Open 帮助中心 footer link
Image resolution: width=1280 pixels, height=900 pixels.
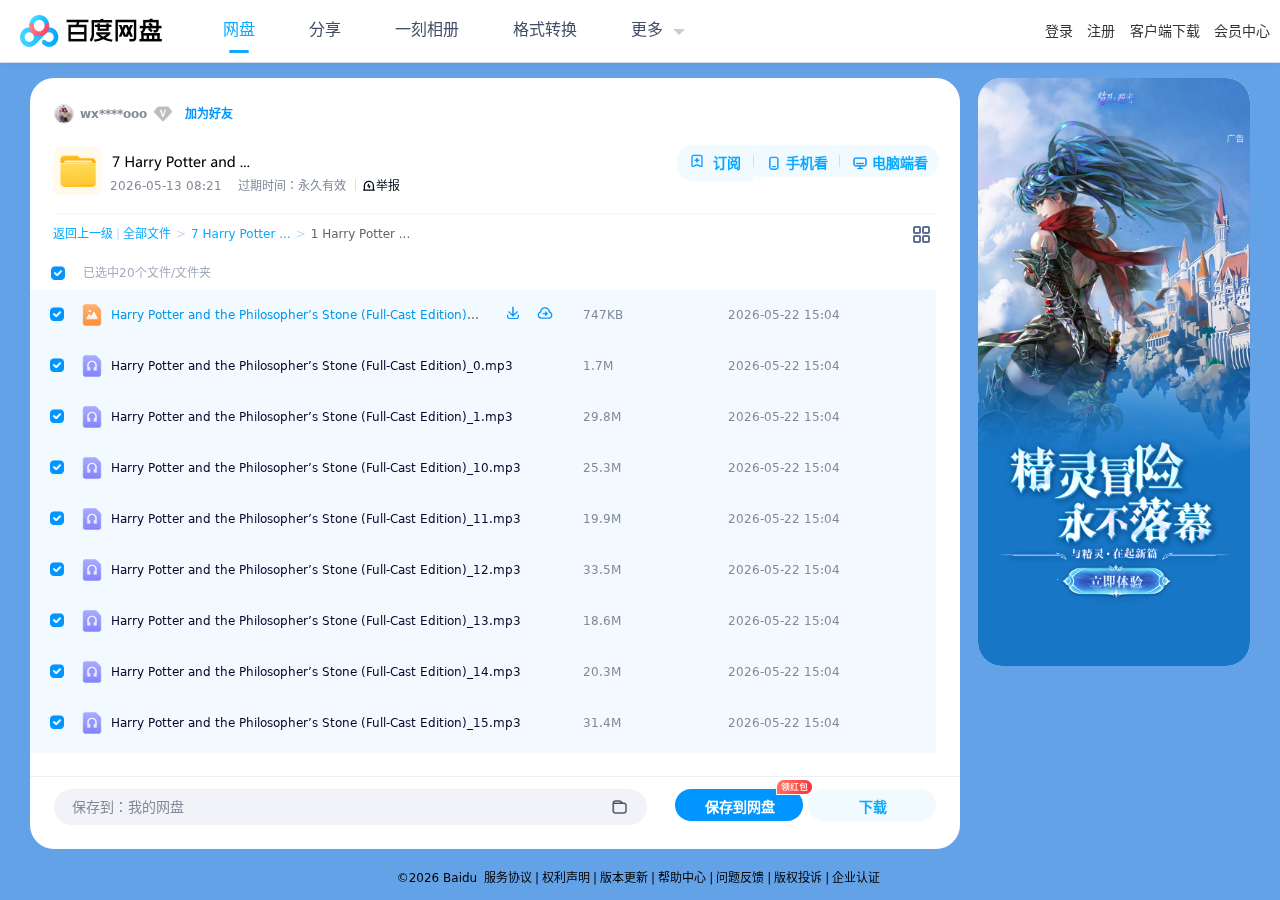coord(682,877)
